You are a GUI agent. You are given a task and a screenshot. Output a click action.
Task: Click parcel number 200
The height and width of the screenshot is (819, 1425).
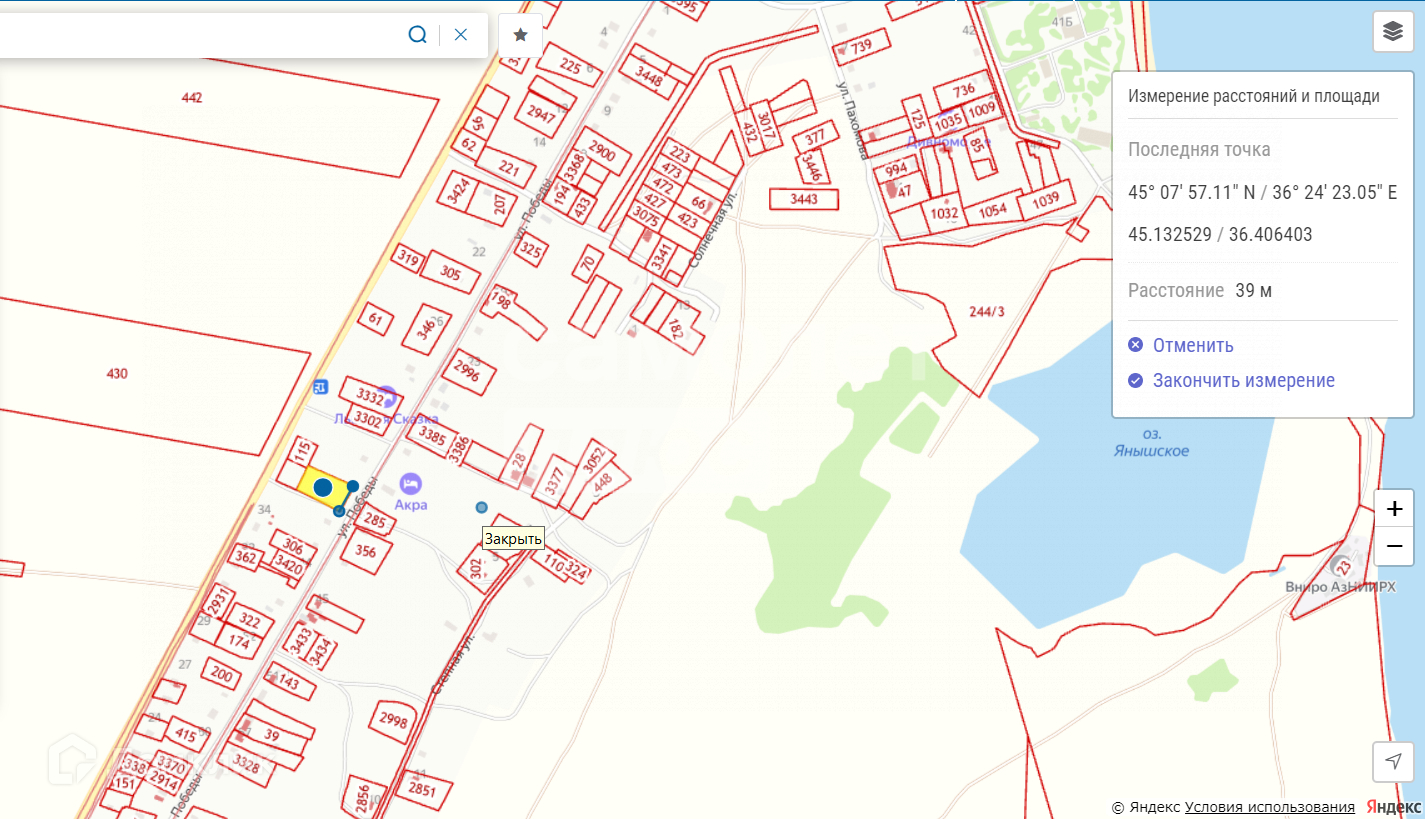point(221,675)
